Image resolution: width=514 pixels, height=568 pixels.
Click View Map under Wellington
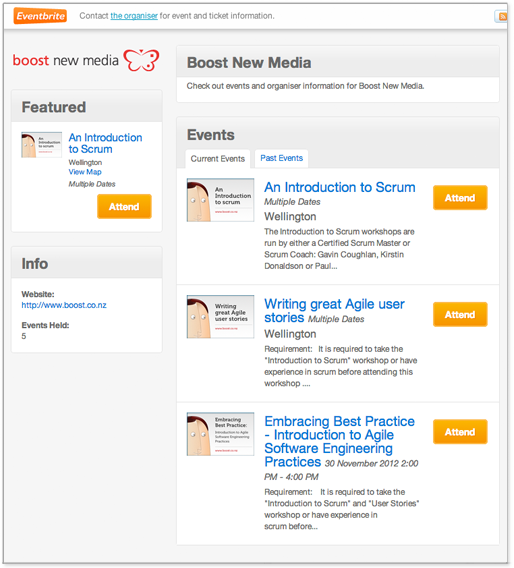coord(85,172)
